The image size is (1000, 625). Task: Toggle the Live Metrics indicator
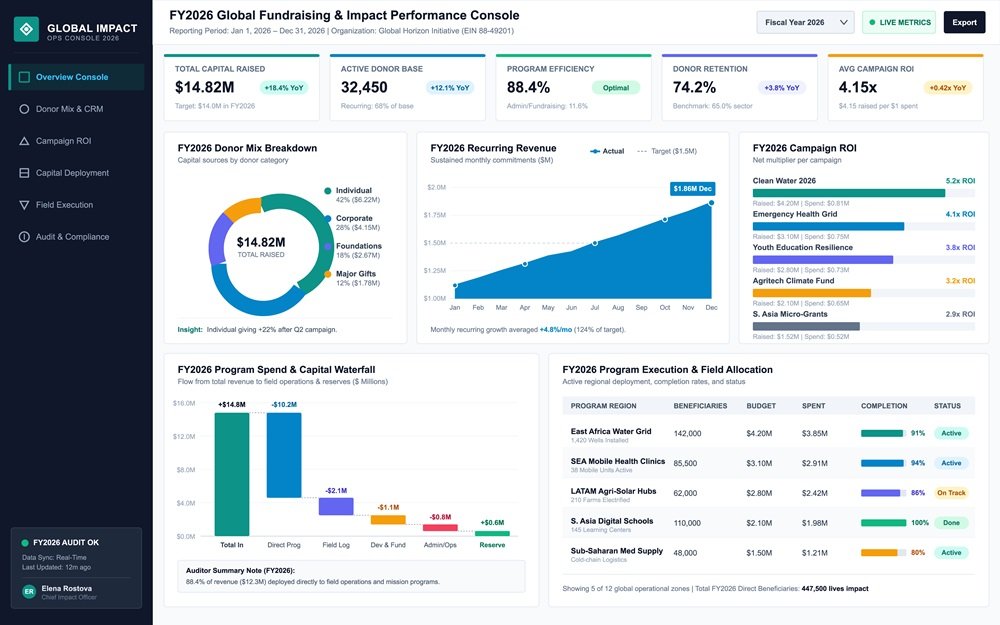coord(899,22)
